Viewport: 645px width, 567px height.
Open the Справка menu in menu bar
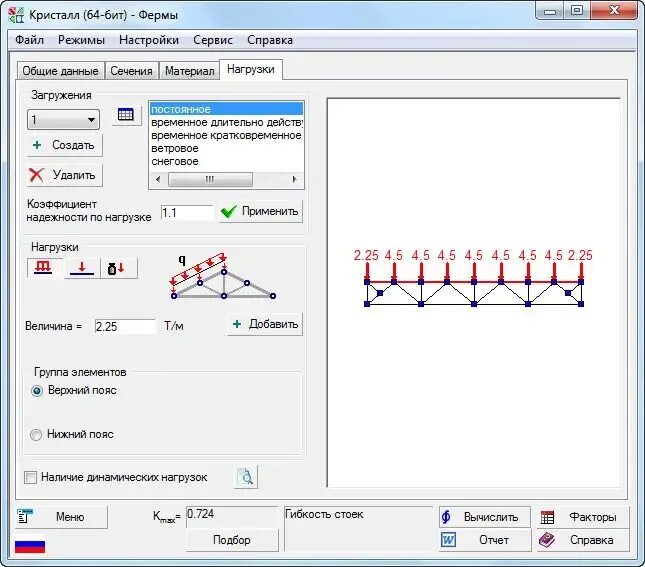point(270,40)
